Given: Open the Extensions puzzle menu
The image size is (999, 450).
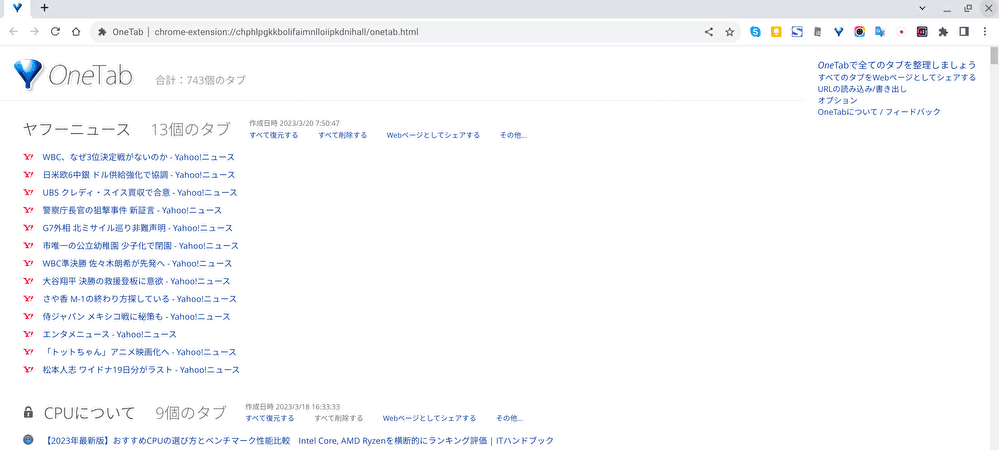Looking at the screenshot, I should pos(944,32).
